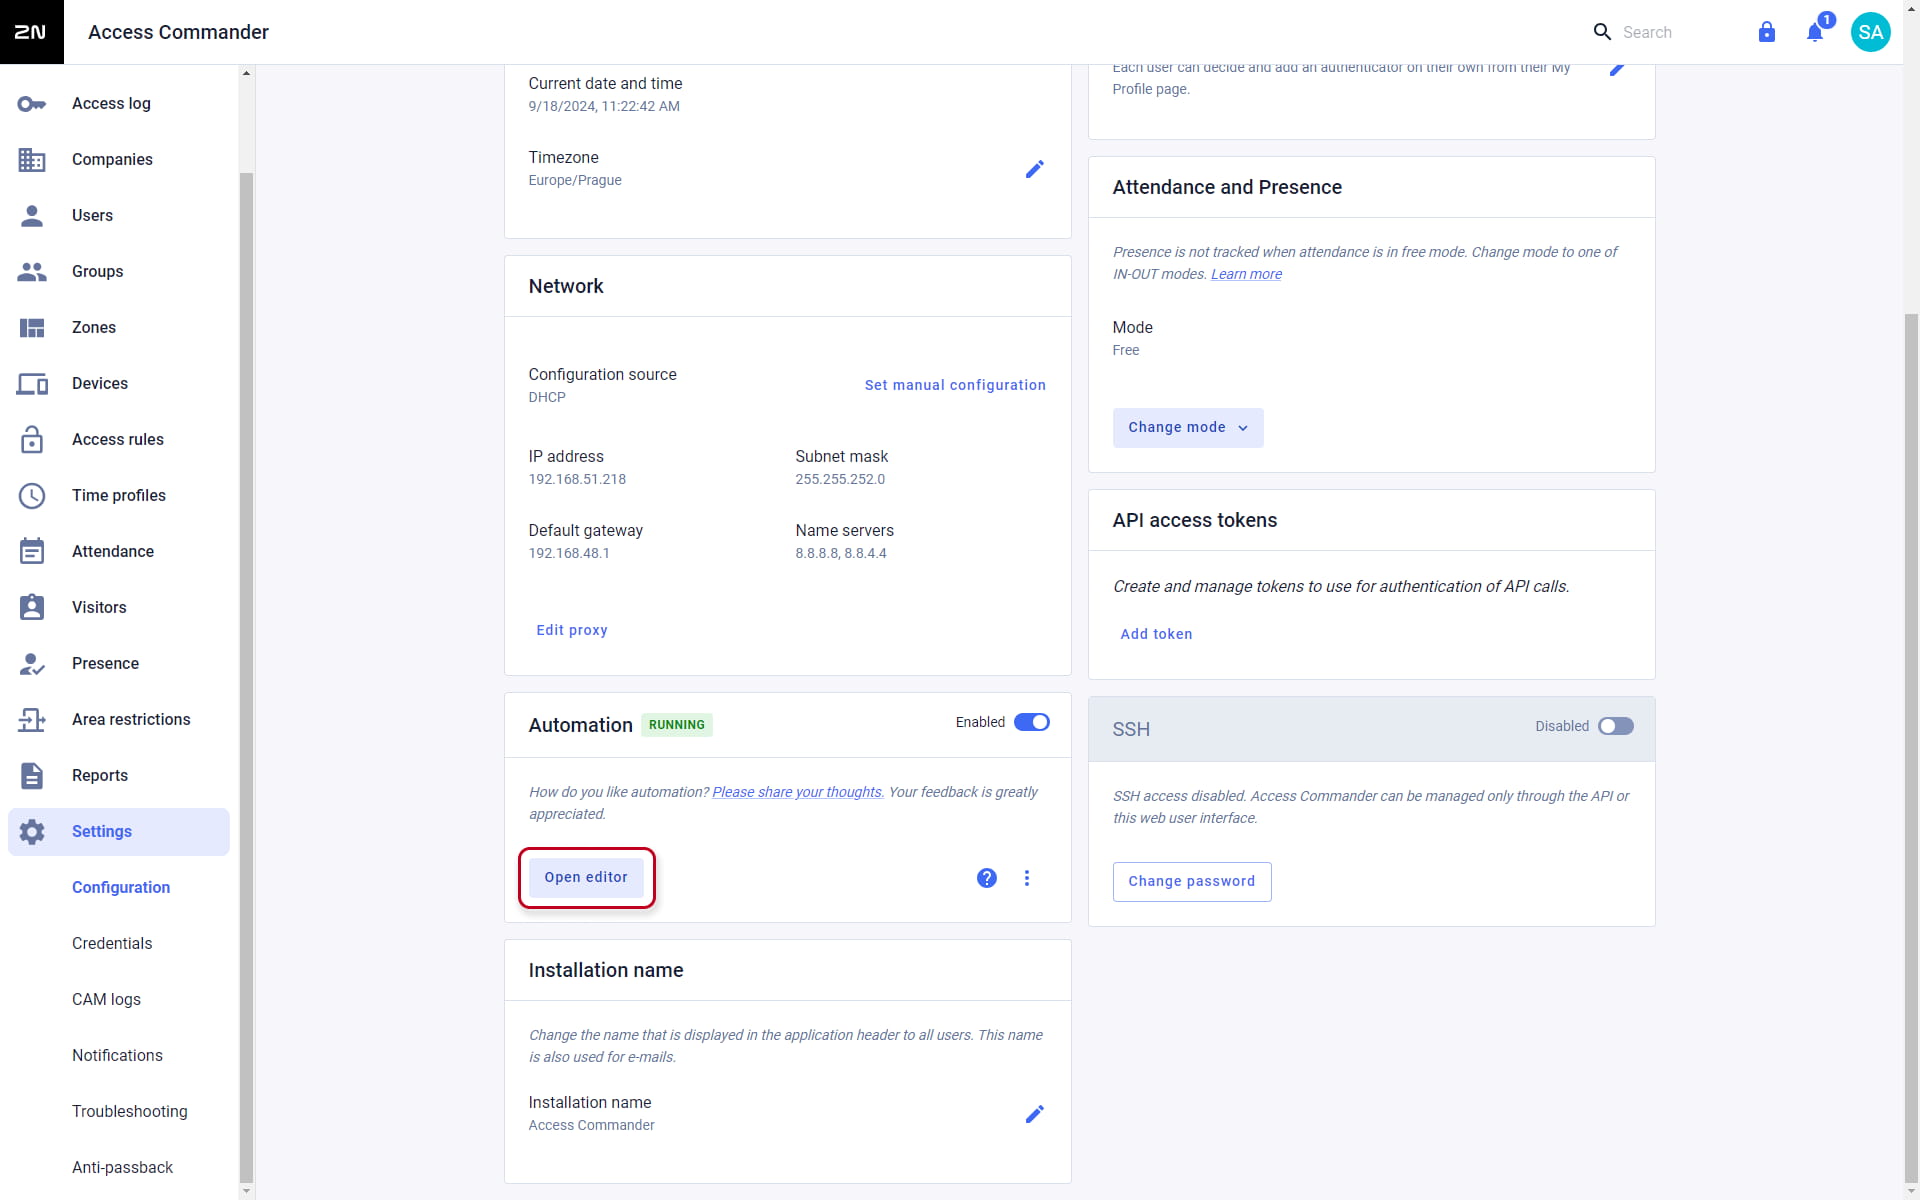The height and width of the screenshot is (1200, 1920).
Task: Open Credentials settings submenu
Action: tap(112, 944)
